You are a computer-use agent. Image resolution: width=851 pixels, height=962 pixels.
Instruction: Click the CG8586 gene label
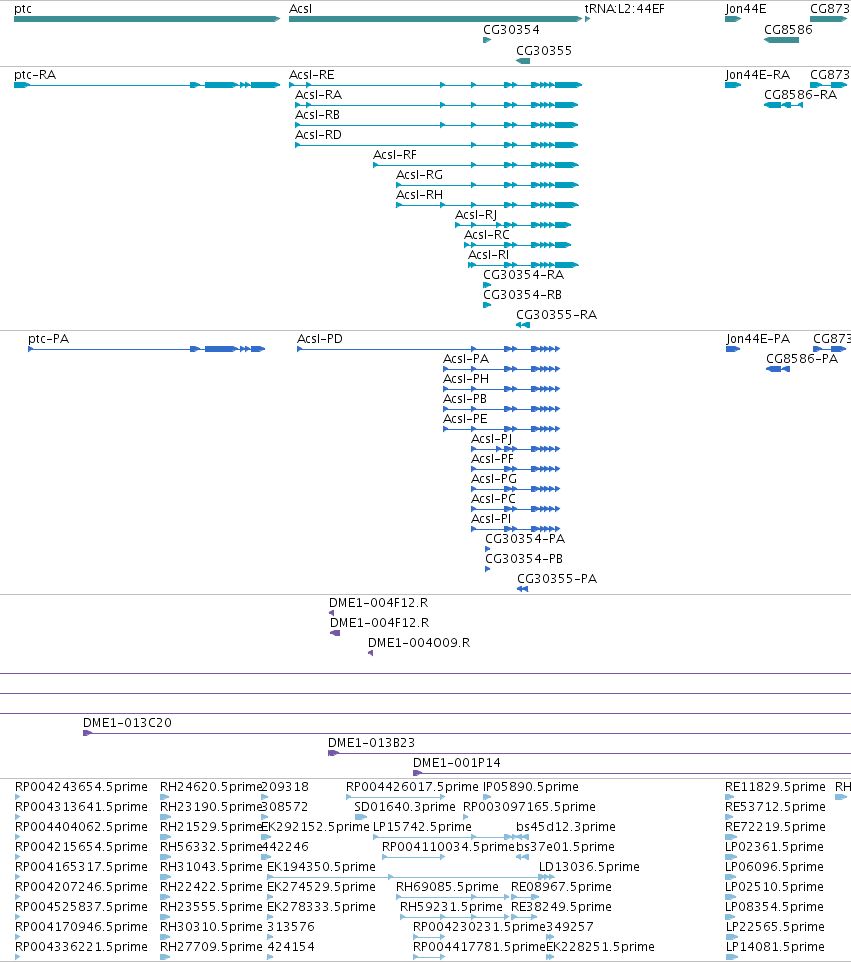788,30
